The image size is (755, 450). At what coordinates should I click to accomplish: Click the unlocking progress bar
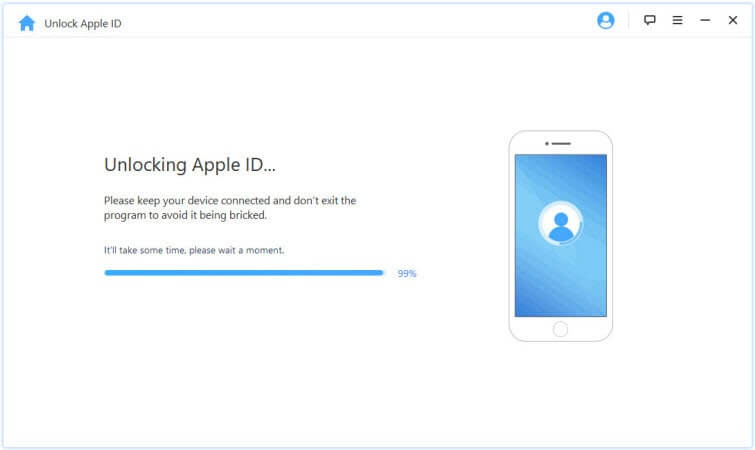coord(244,273)
